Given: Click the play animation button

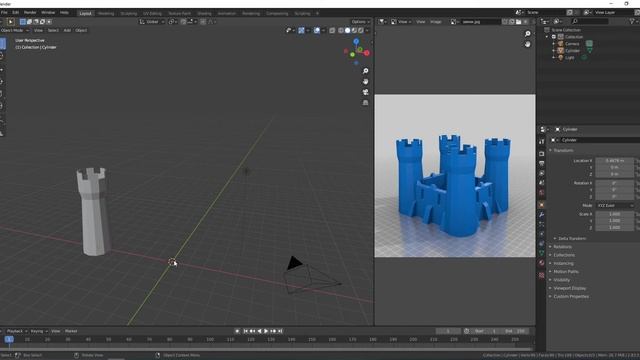Looking at the screenshot, I should (266, 331).
